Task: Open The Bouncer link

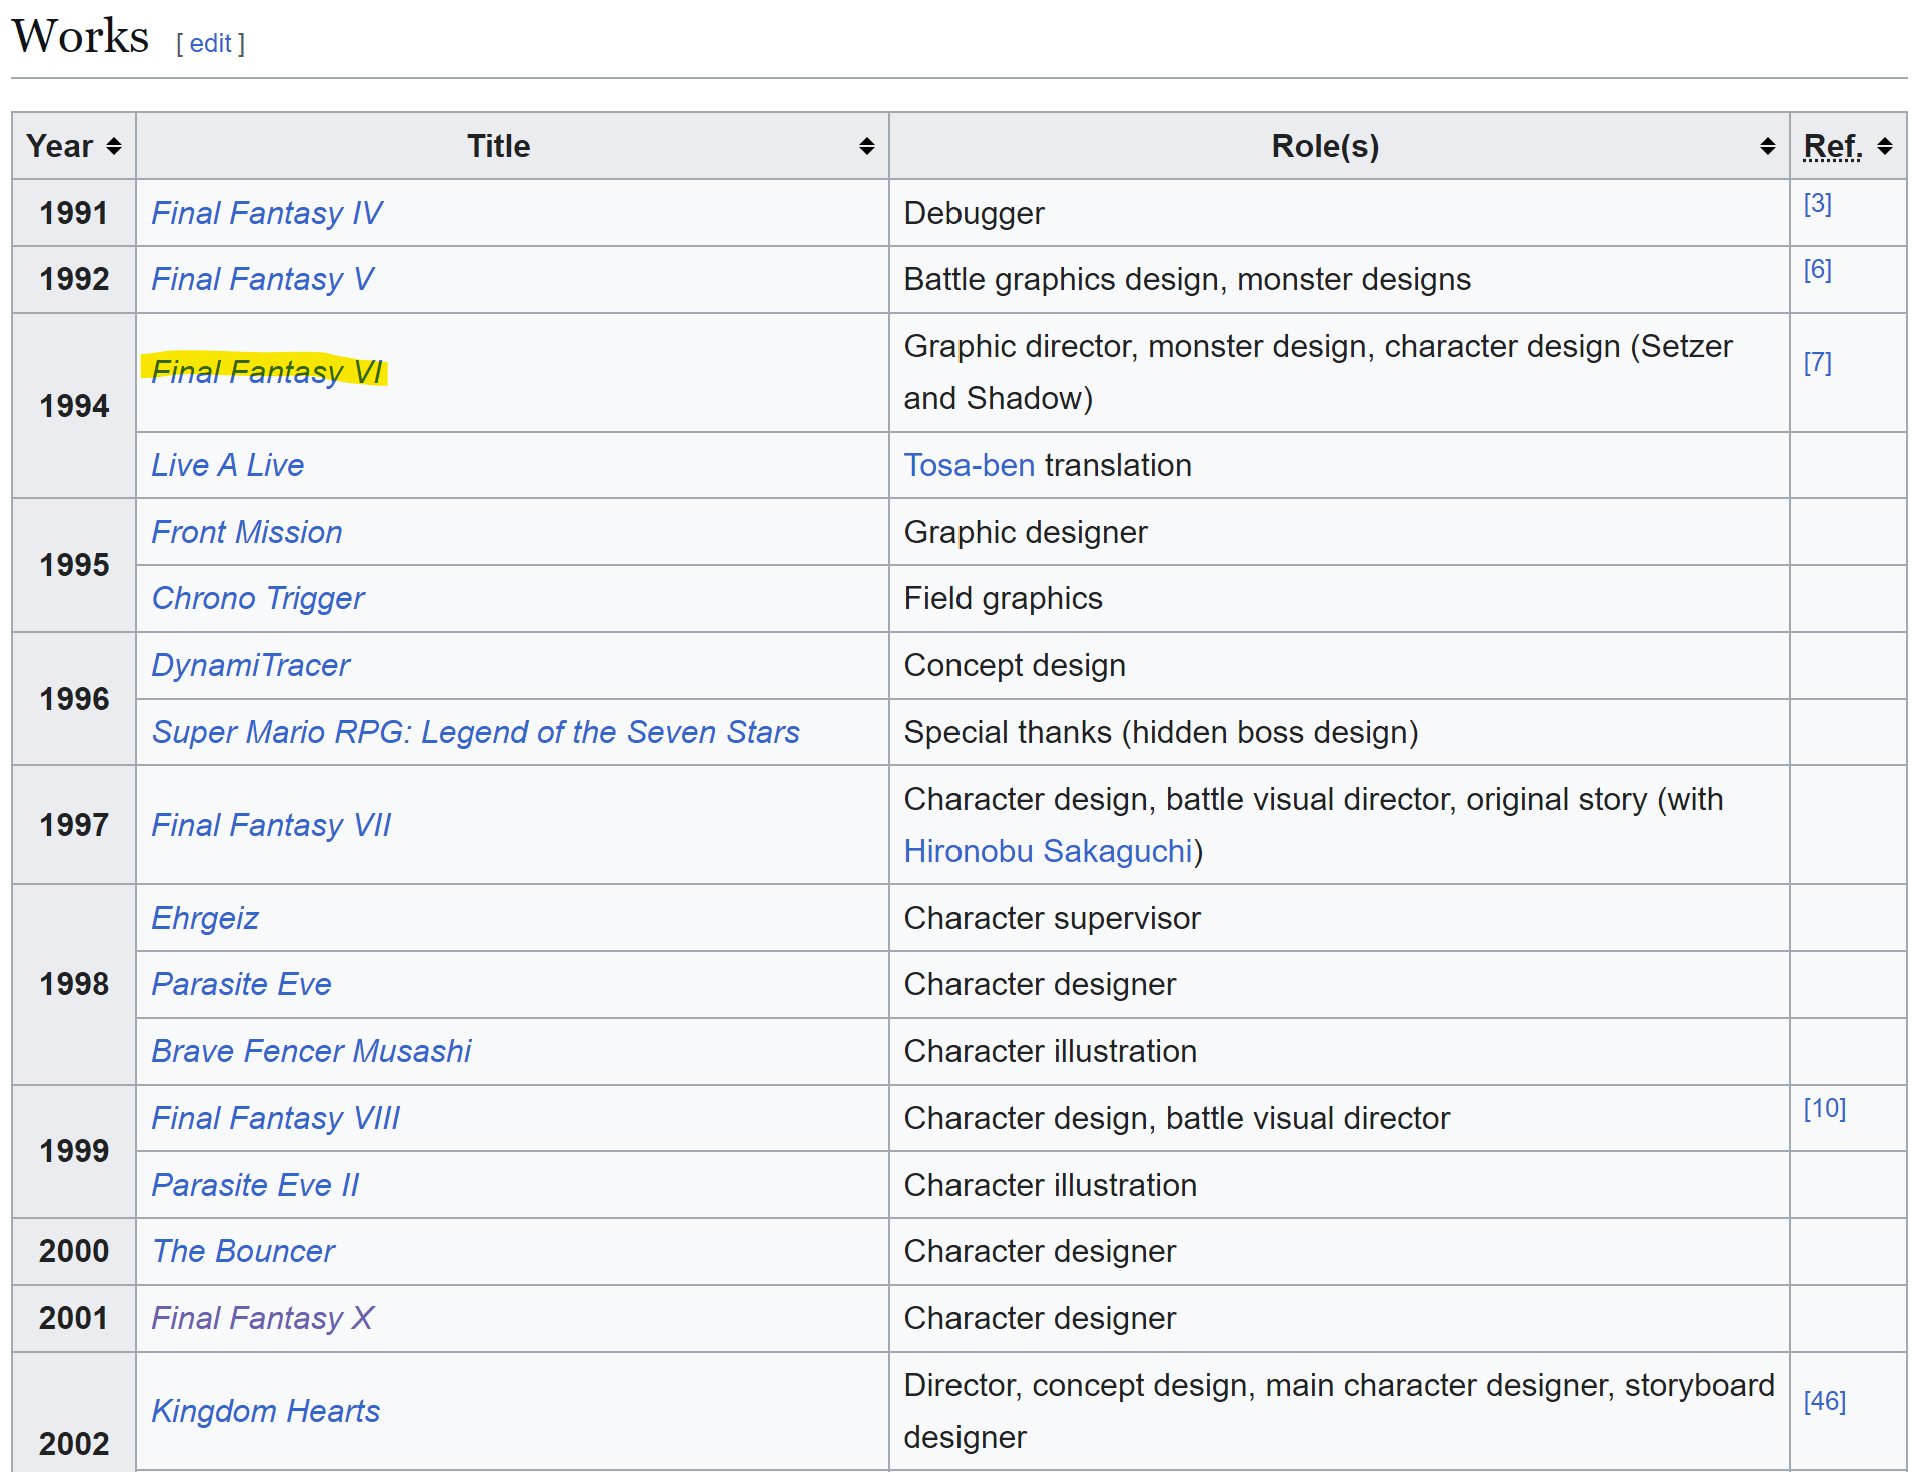Action: coord(243,1251)
